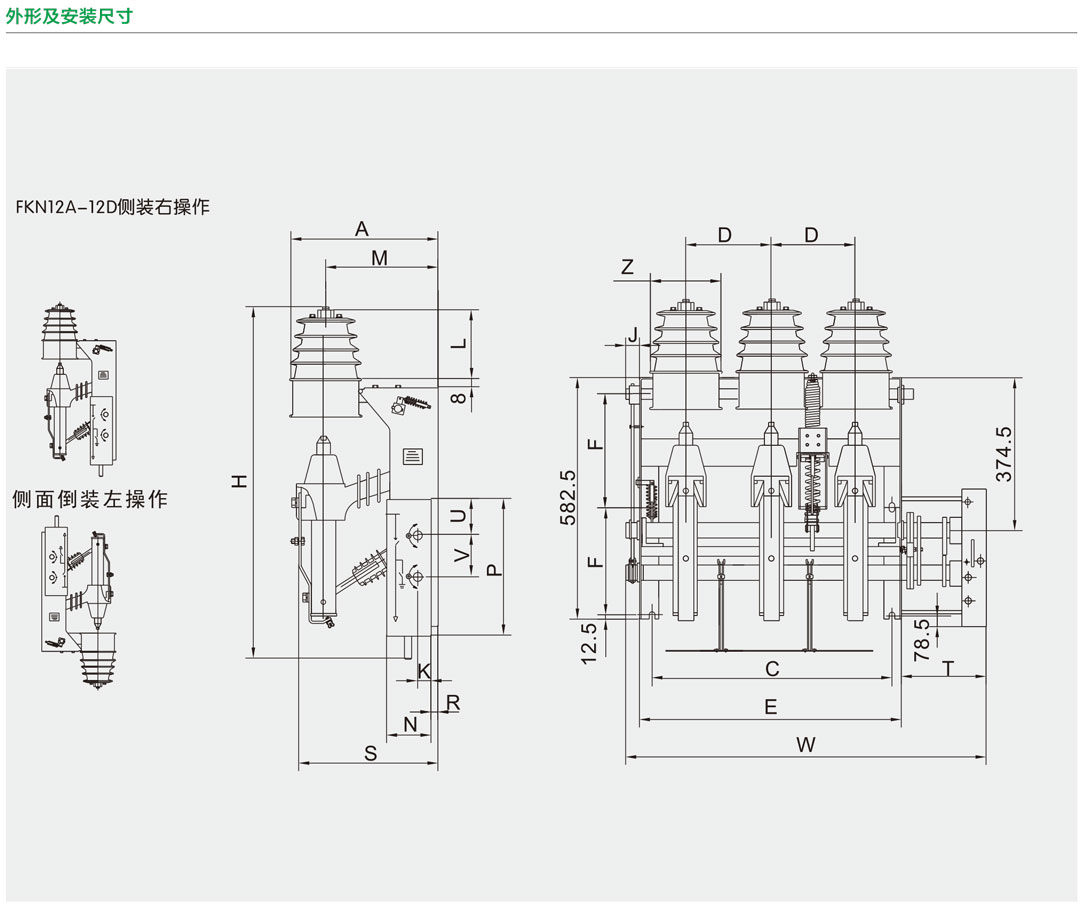Image resolution: width=1080 pixels, height=906 pixels.
Task: Select the FKN12A-12D侧装右操作 label
Action: tap(112, 207)
